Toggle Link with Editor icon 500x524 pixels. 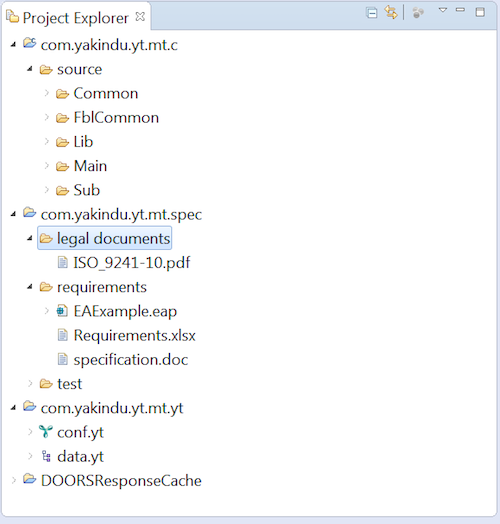[x=391, y=12]
